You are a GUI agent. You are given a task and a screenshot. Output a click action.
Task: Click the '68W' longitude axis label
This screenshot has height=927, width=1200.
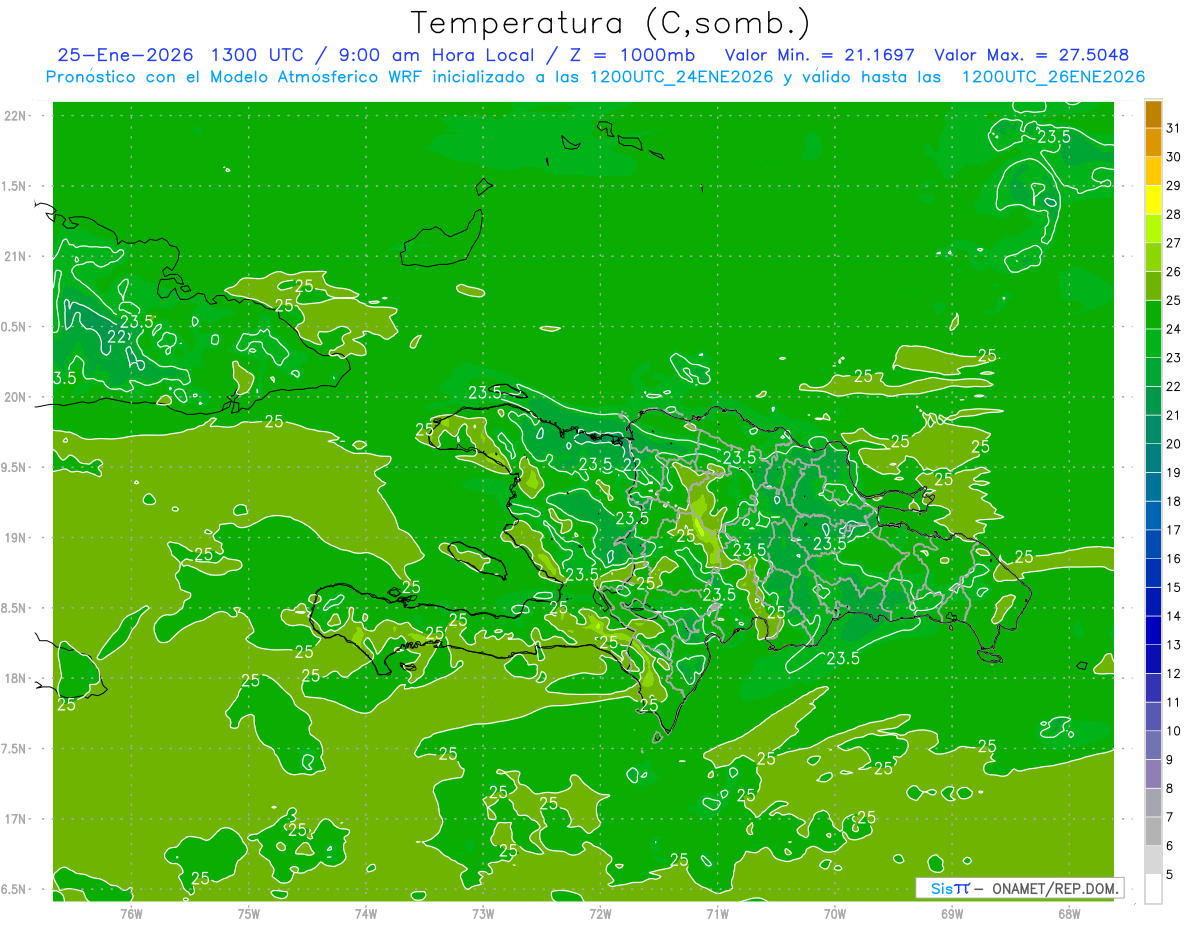tap(1069, 913)
